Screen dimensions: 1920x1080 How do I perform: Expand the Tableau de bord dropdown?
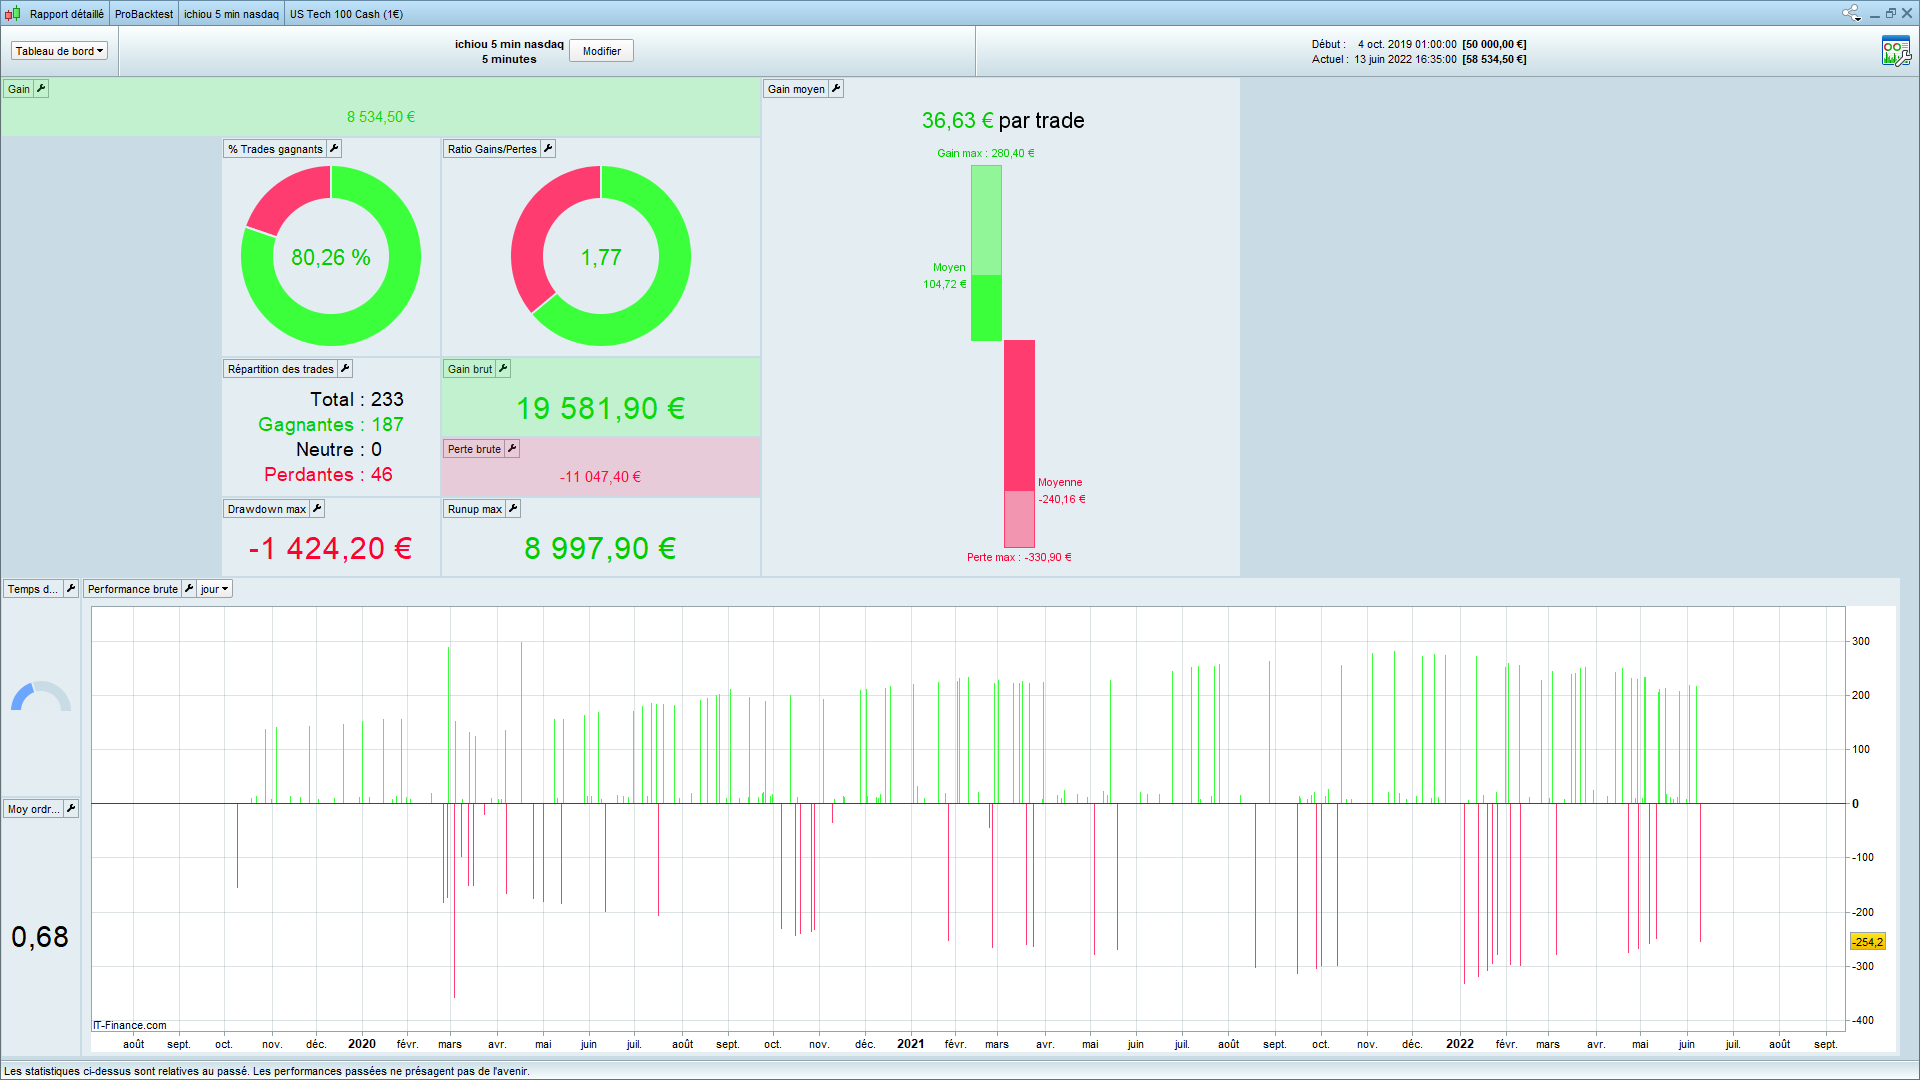pyautogui.click(x=59, y=51)
